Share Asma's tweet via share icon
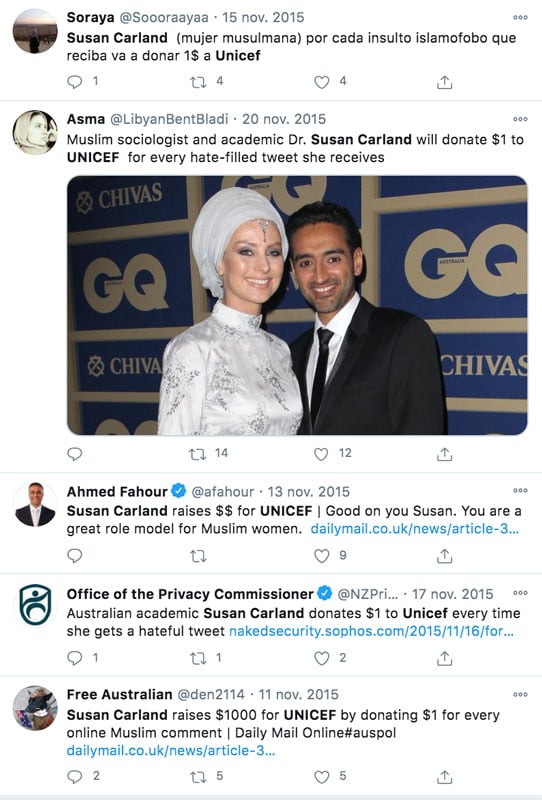 (445, 454)
